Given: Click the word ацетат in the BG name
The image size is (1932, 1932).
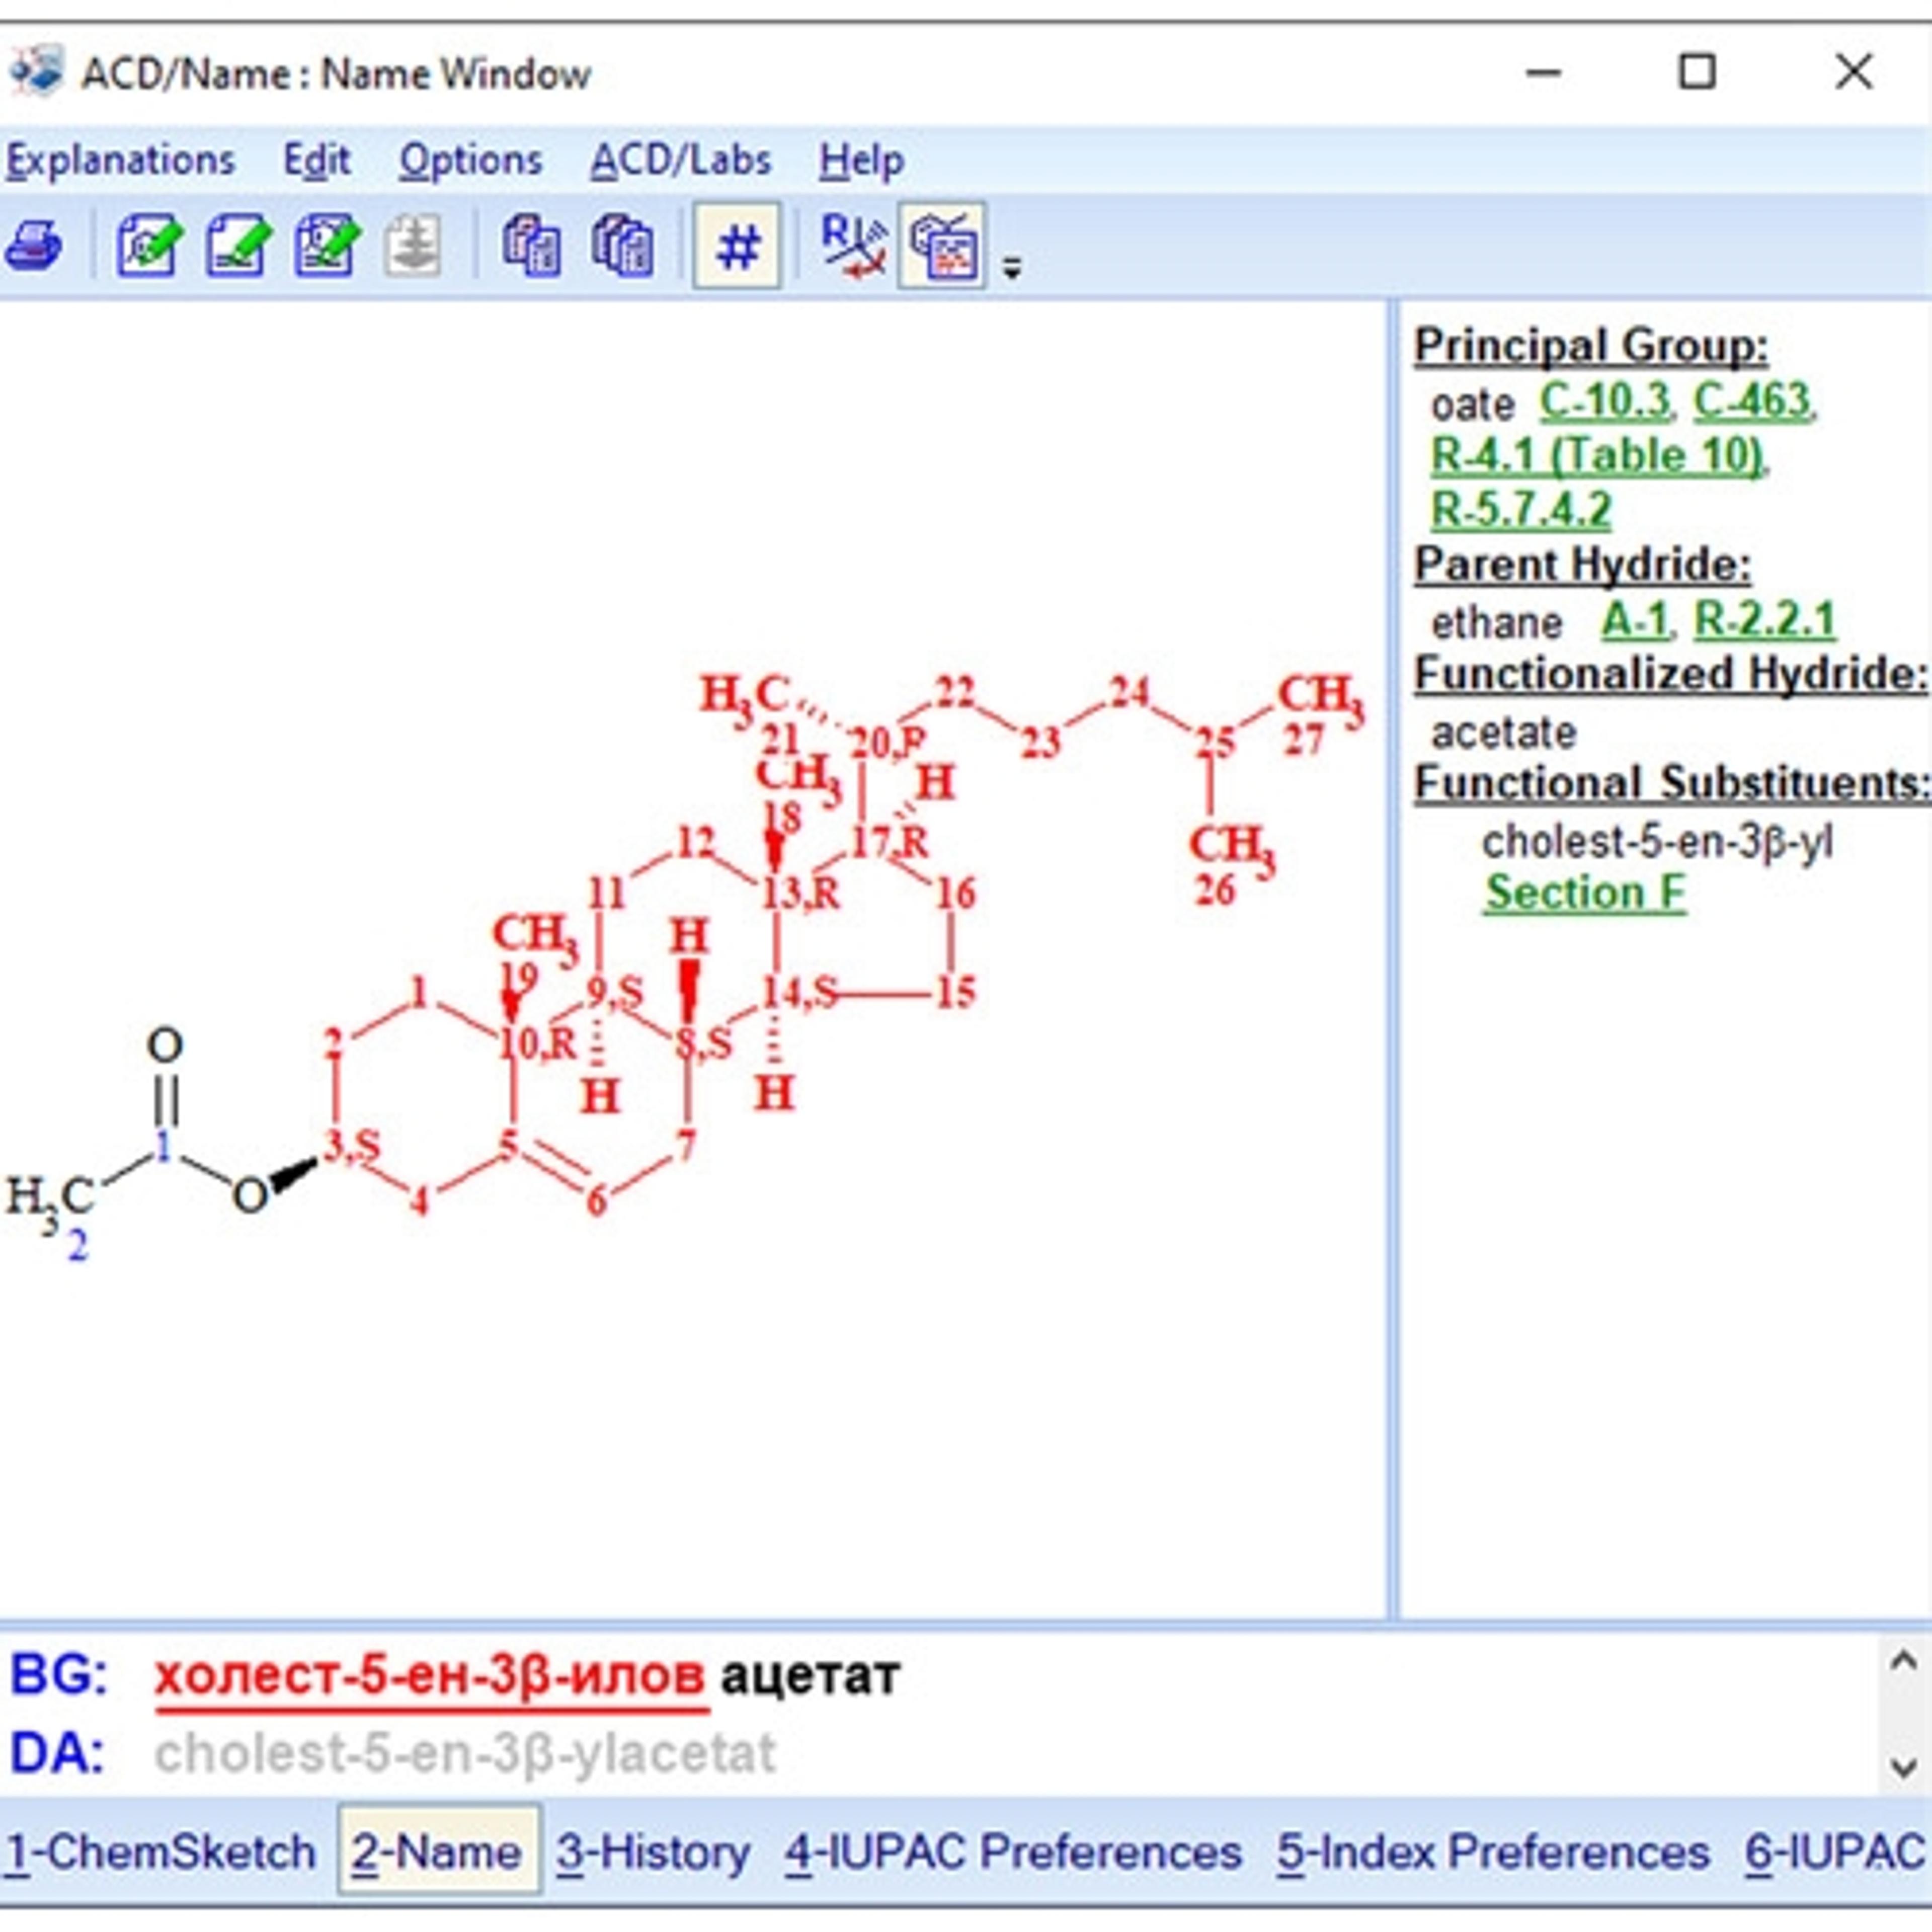Looking at the screenshot, I should [810, 1676].
